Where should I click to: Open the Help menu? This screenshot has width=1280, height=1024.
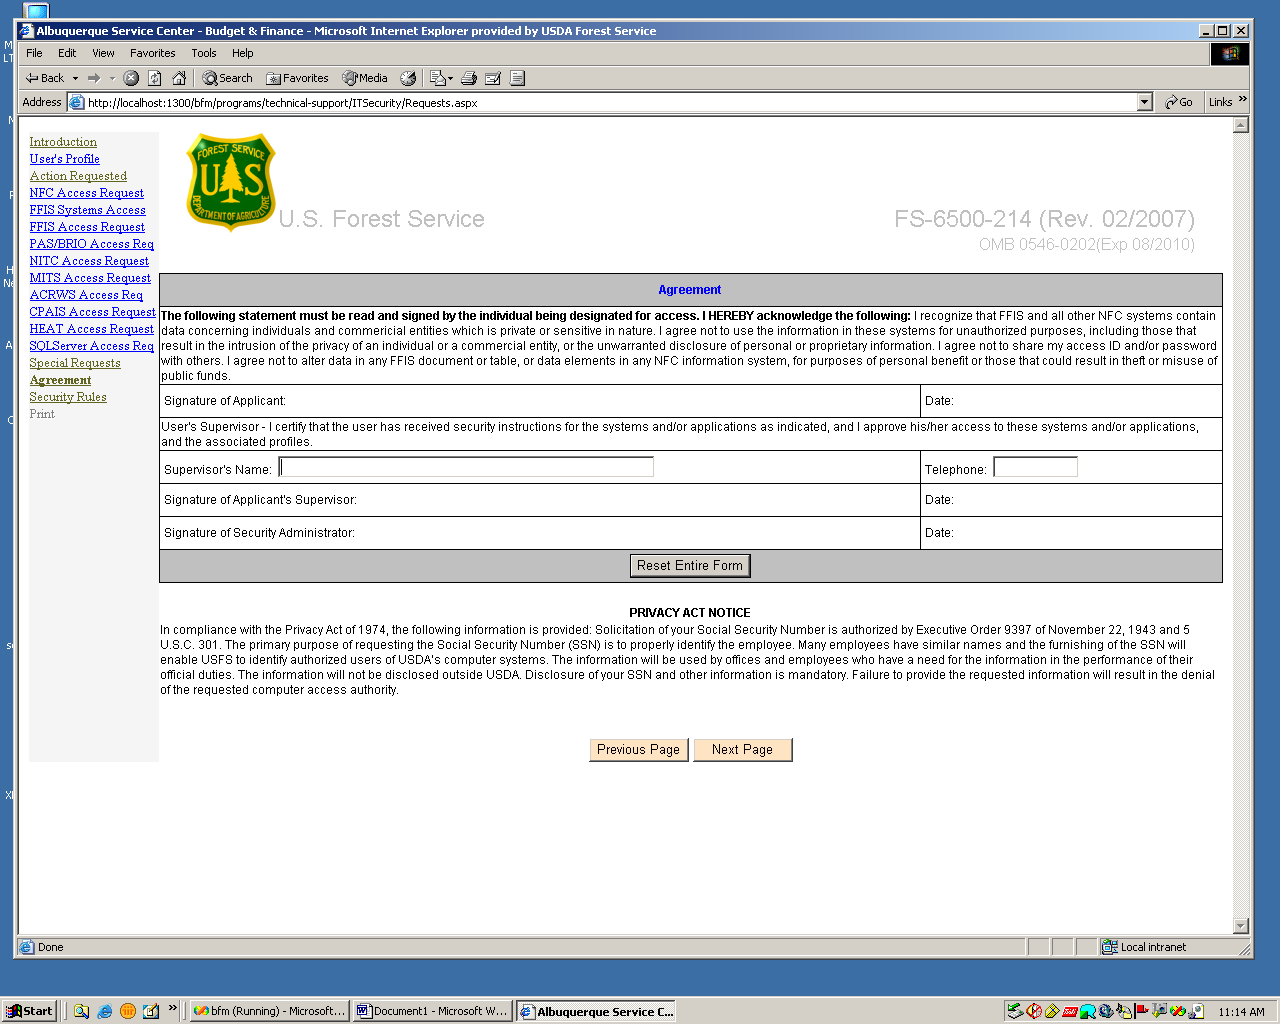click(x=243, y=53)
